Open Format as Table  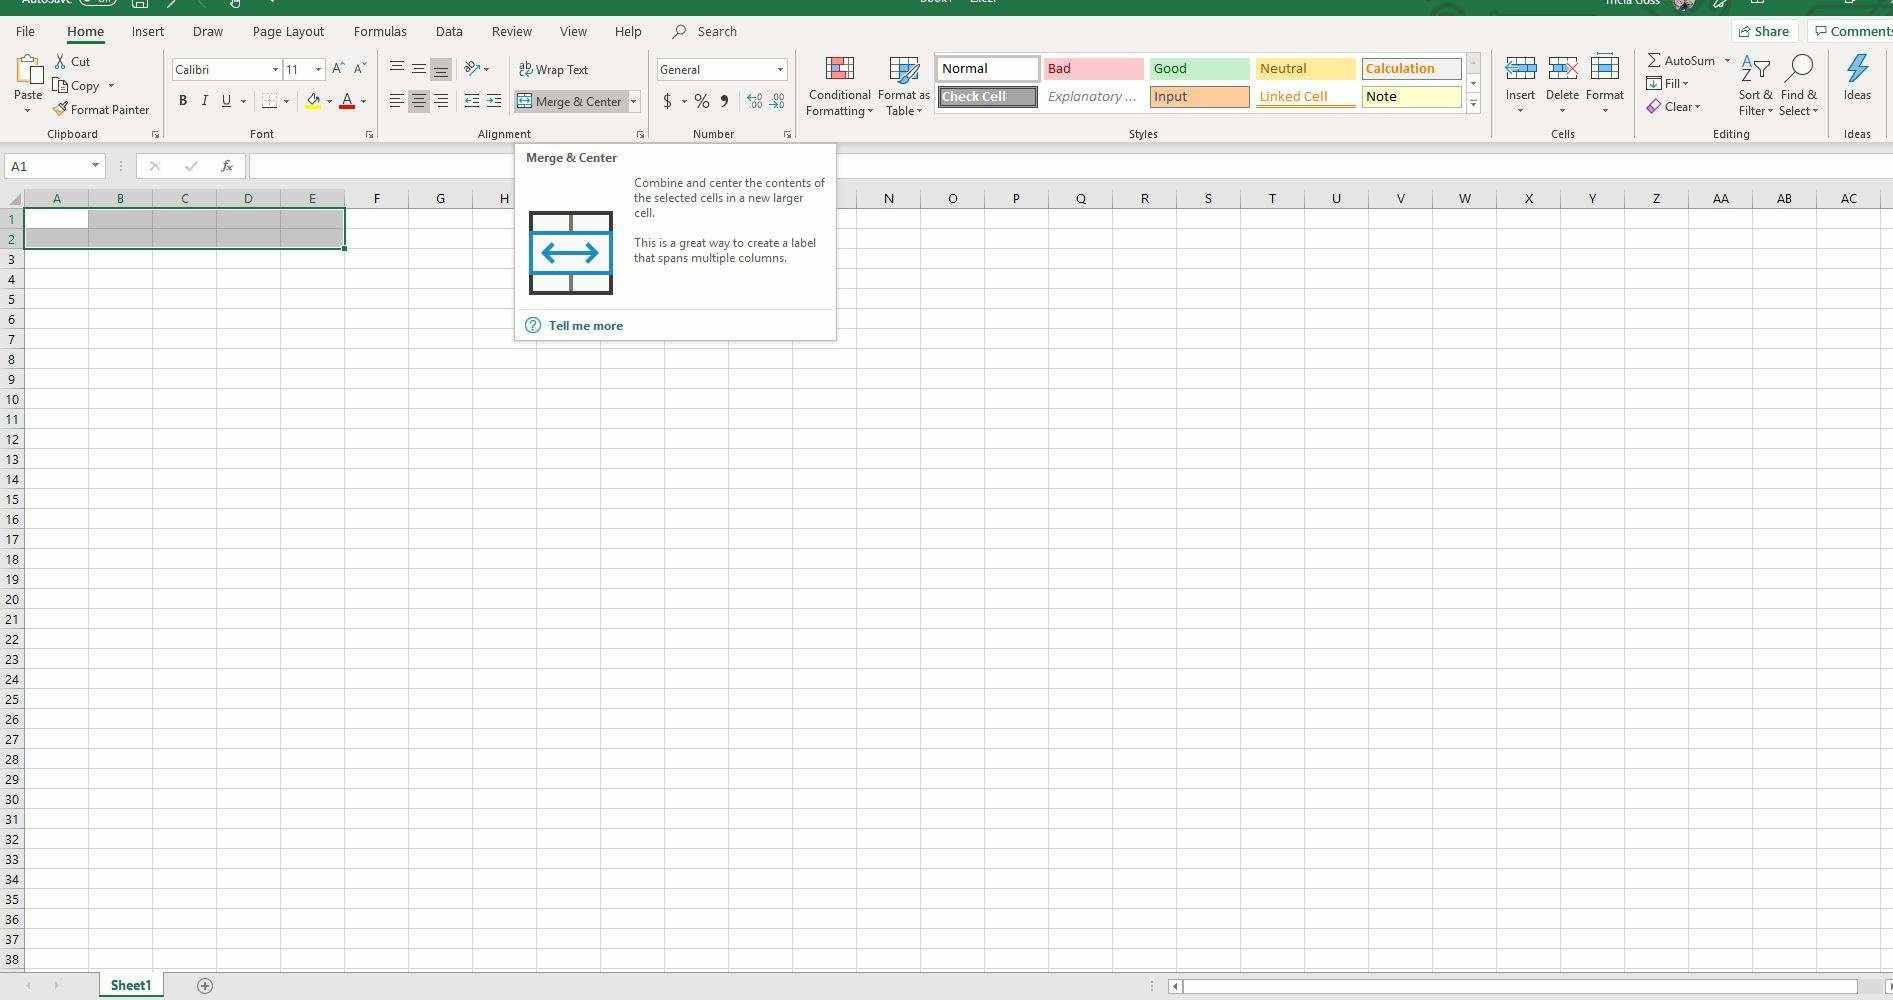tap(903, 86)
